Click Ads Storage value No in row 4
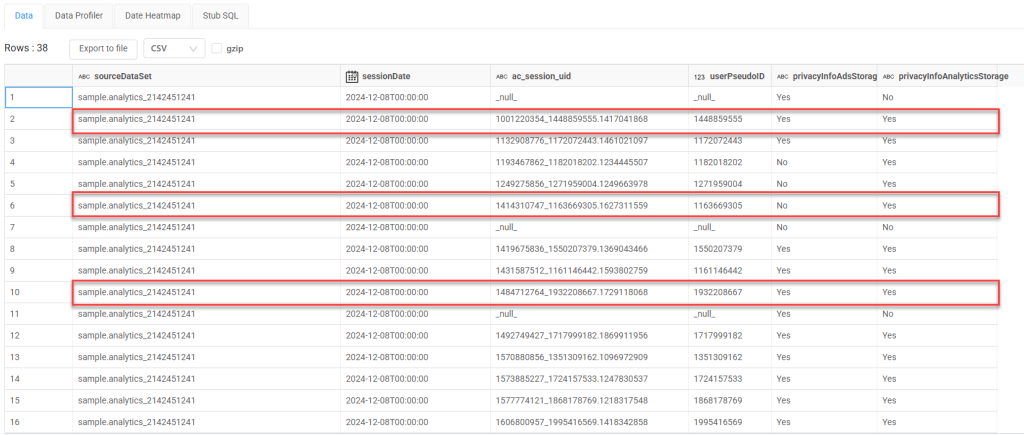This screenshot has width=1024, height=435. click(x=782, y=162)
